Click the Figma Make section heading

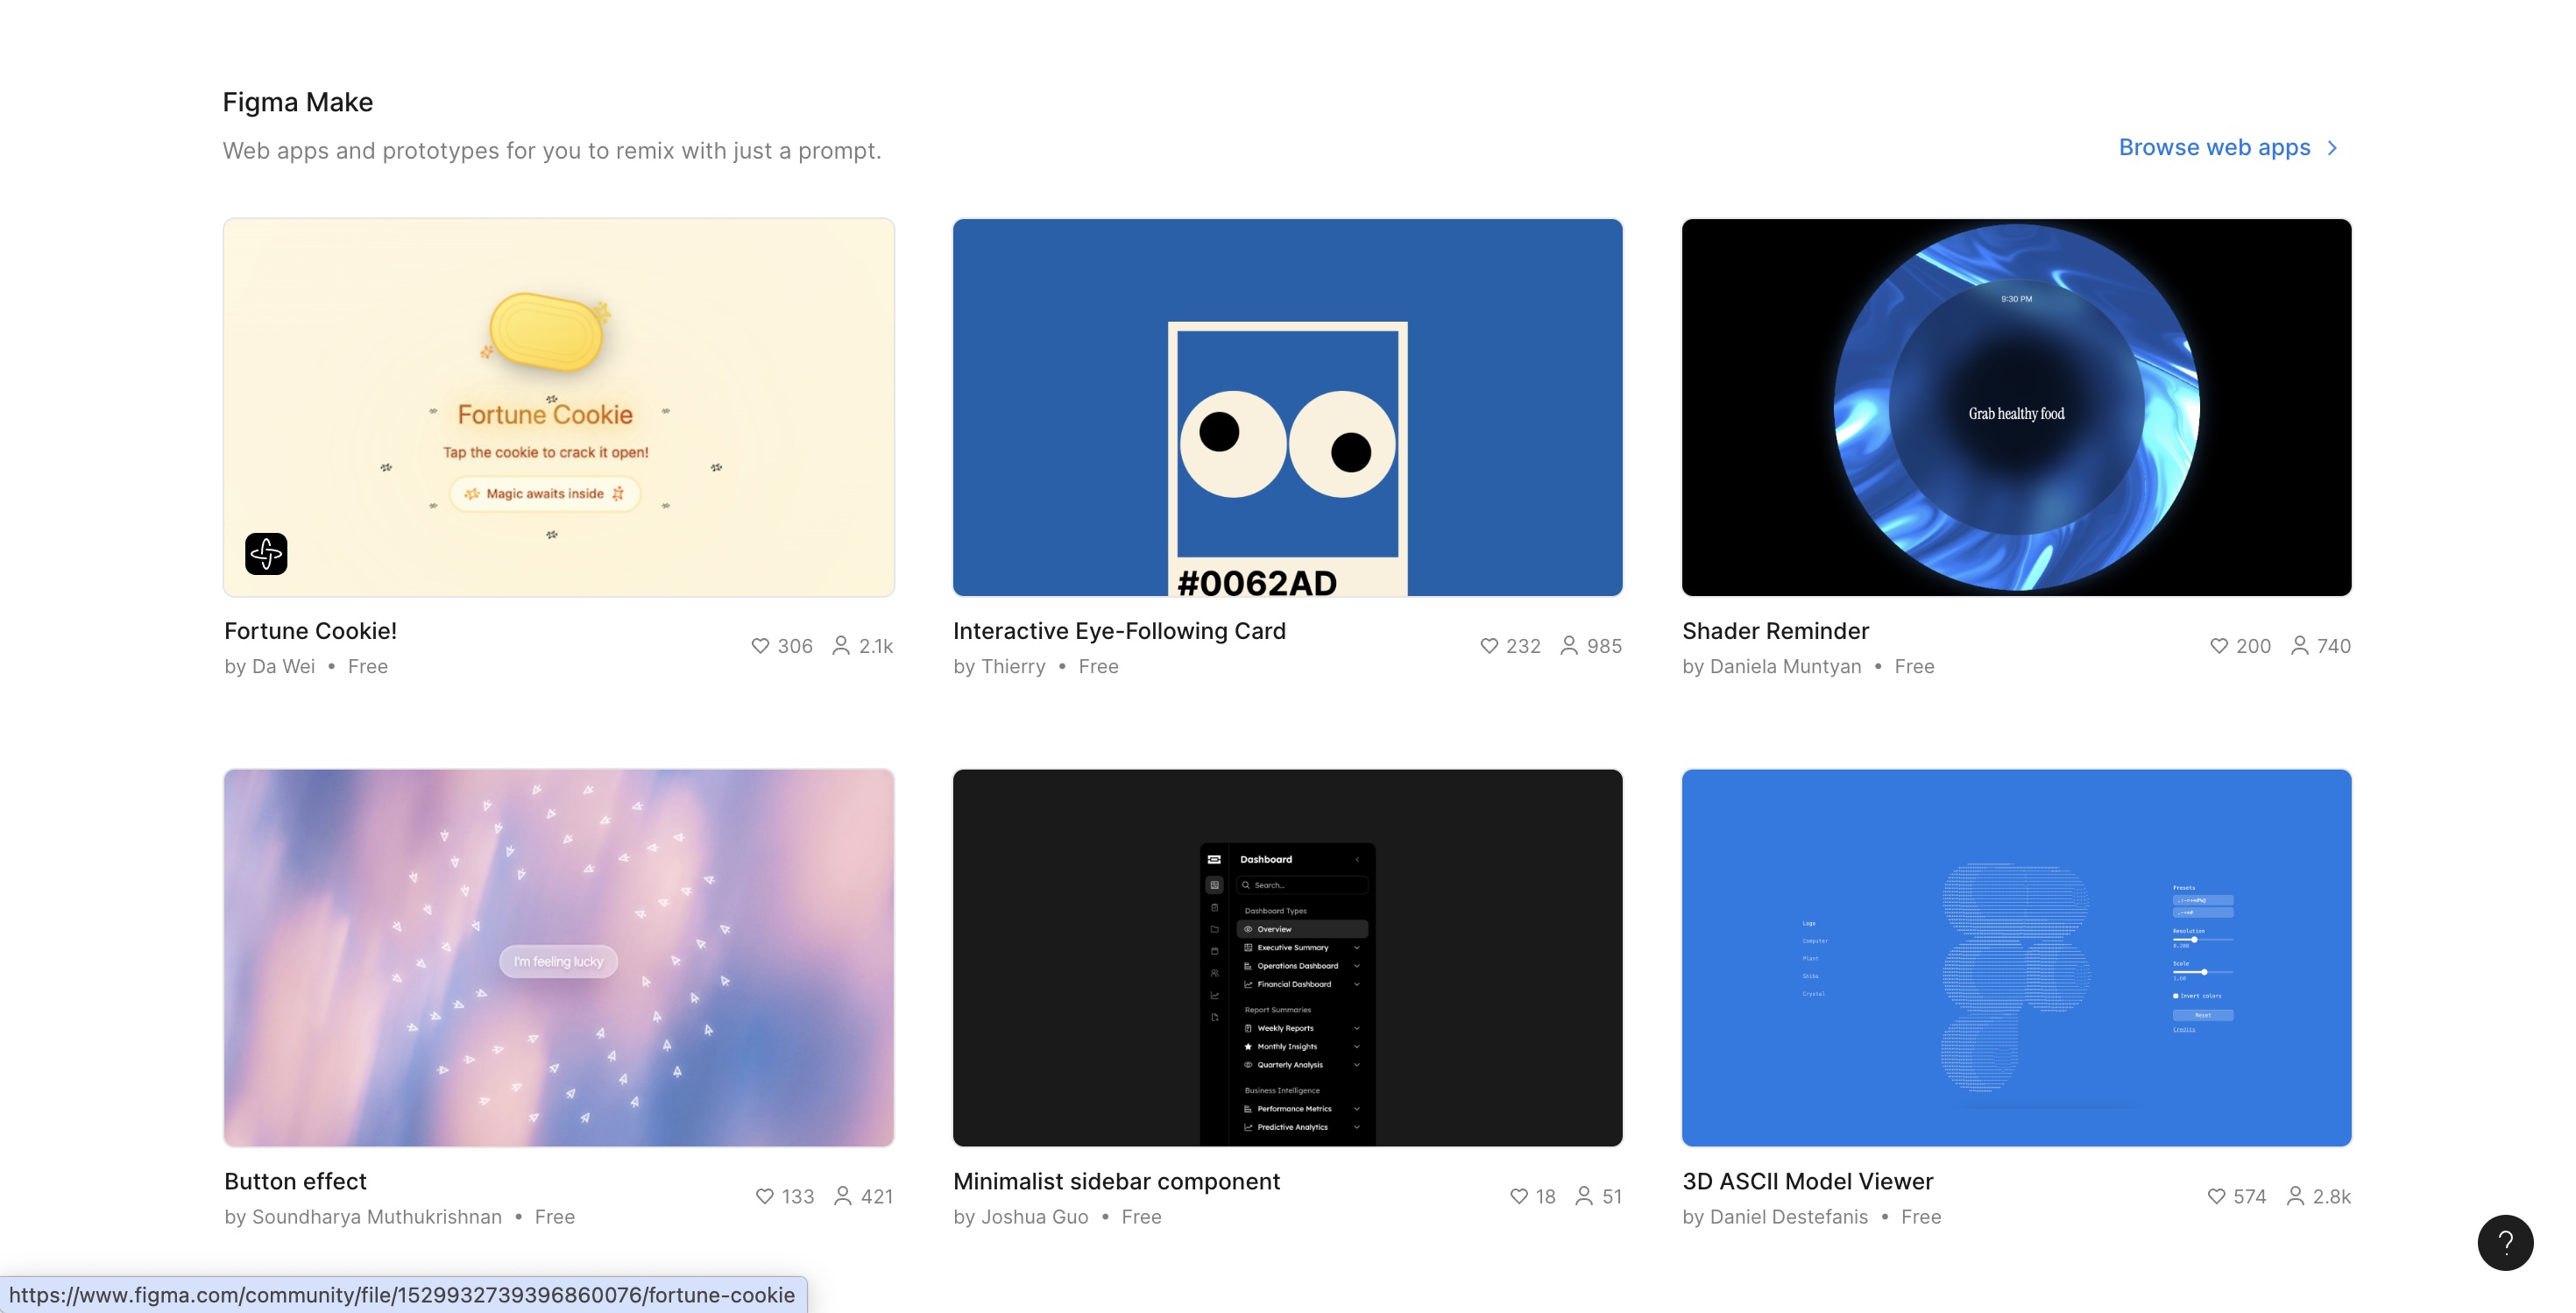298,102
